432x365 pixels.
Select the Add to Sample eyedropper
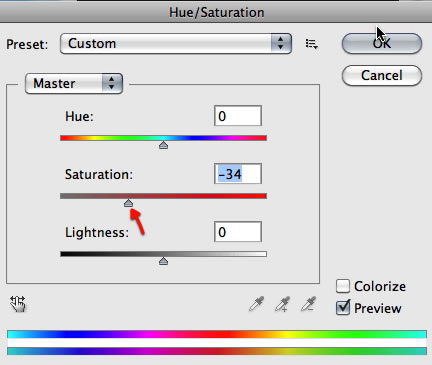[x=282, y=304]
